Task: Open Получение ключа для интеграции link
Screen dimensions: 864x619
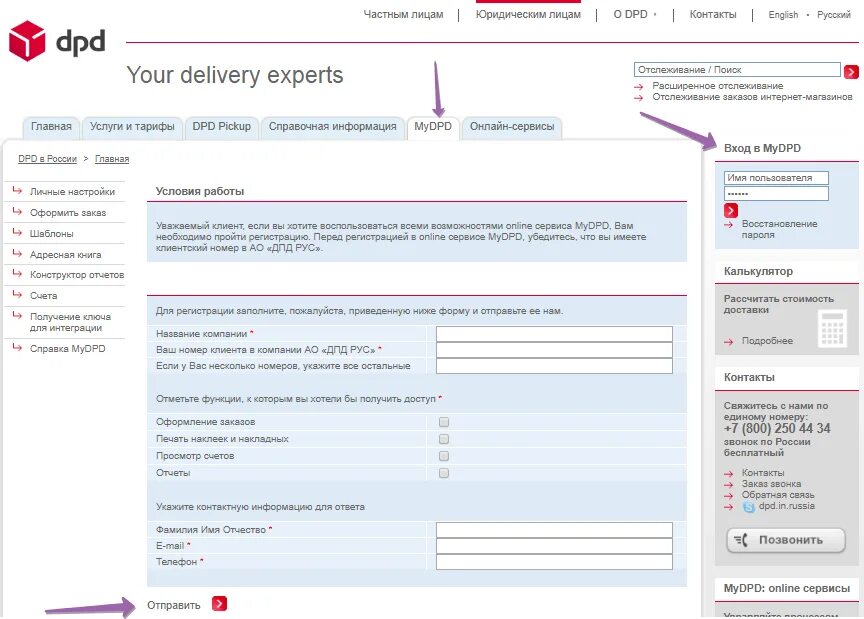Action: 70,322
